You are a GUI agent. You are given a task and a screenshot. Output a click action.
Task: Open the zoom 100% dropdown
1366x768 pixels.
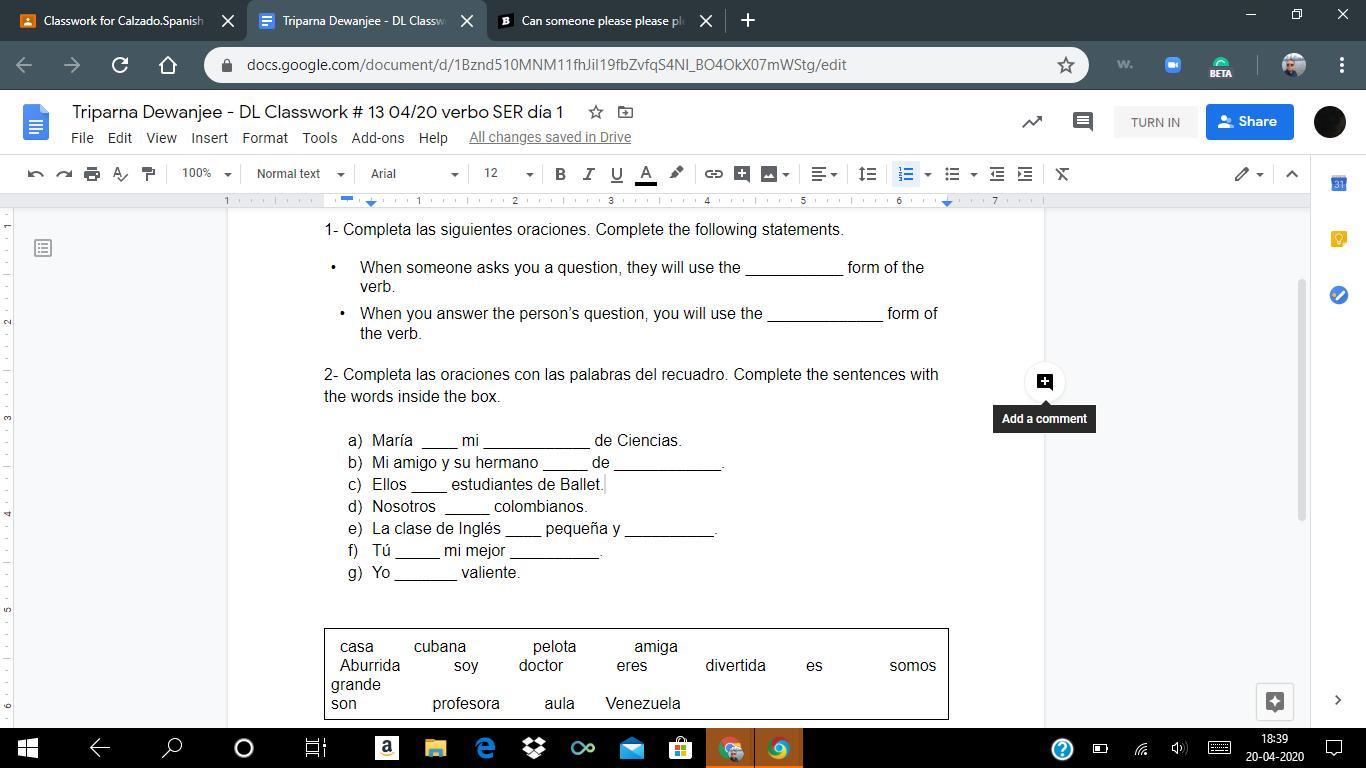point(206,174)
